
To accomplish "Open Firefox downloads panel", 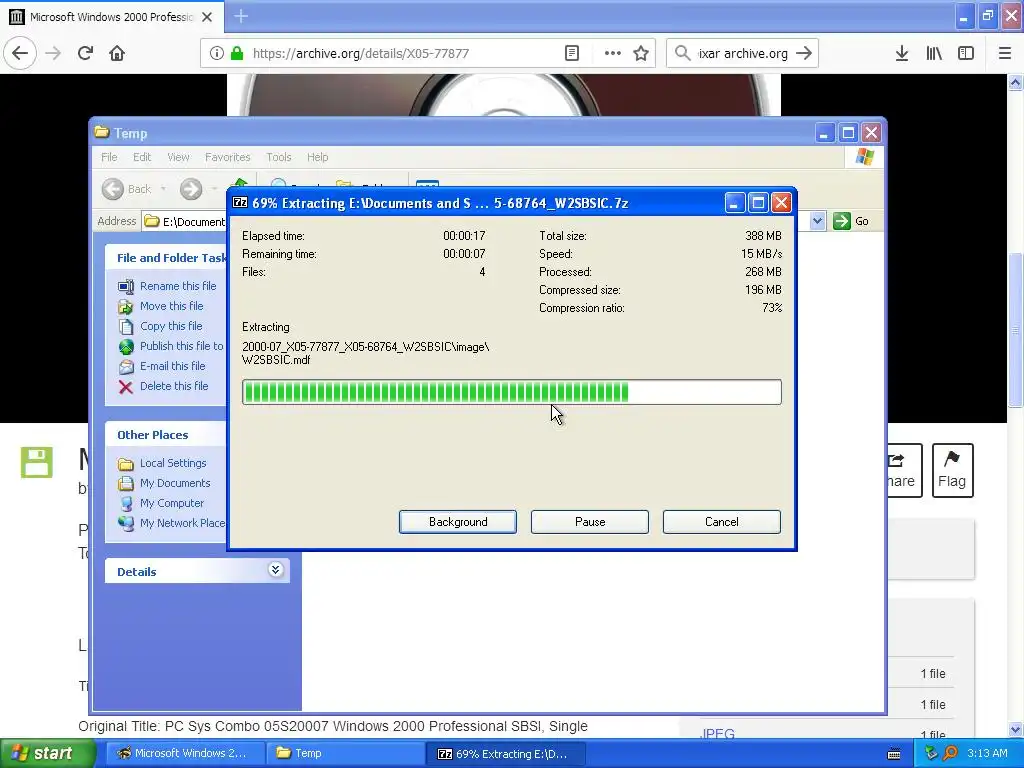I will (901, 54).
